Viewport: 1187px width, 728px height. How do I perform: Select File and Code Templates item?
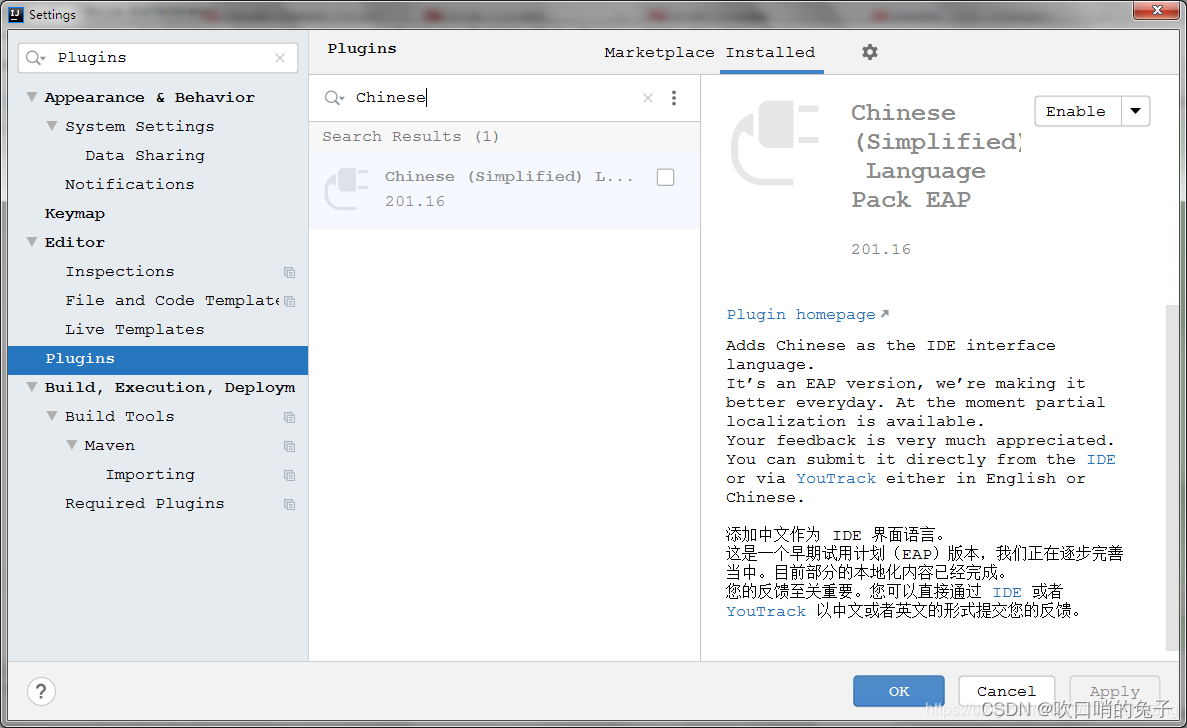coord(173,300)
